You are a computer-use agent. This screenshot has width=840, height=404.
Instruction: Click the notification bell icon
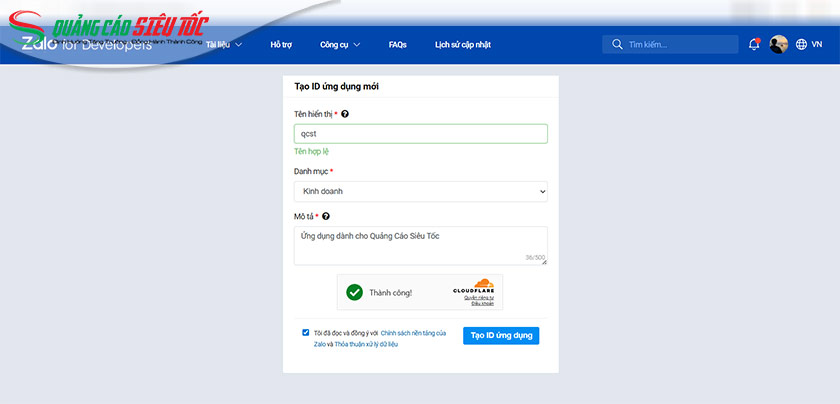754,45
